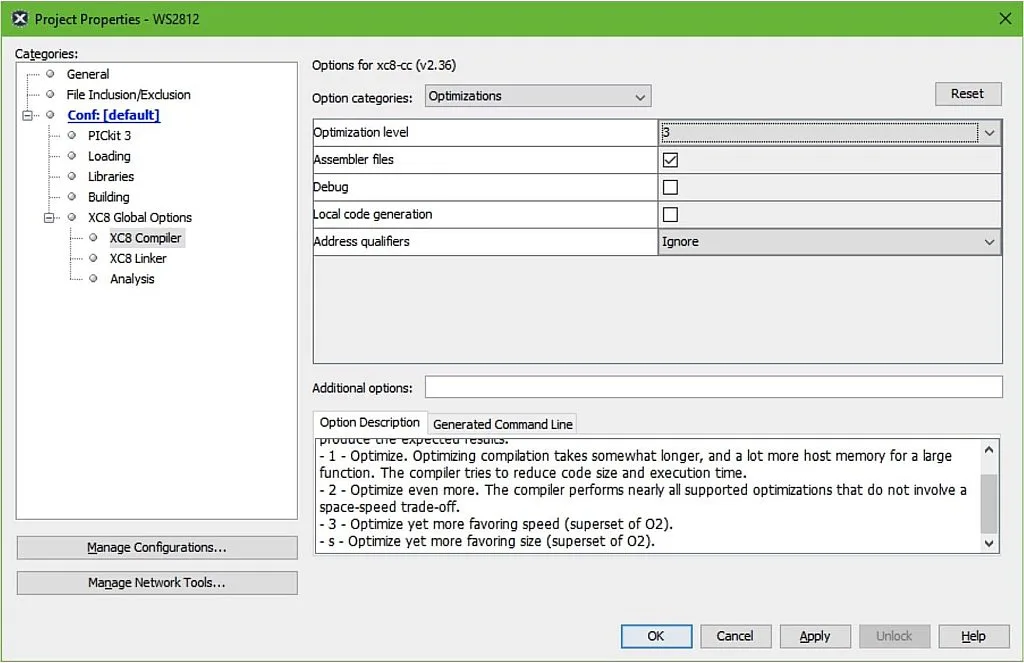Open the Option categories dropdown

538,97
